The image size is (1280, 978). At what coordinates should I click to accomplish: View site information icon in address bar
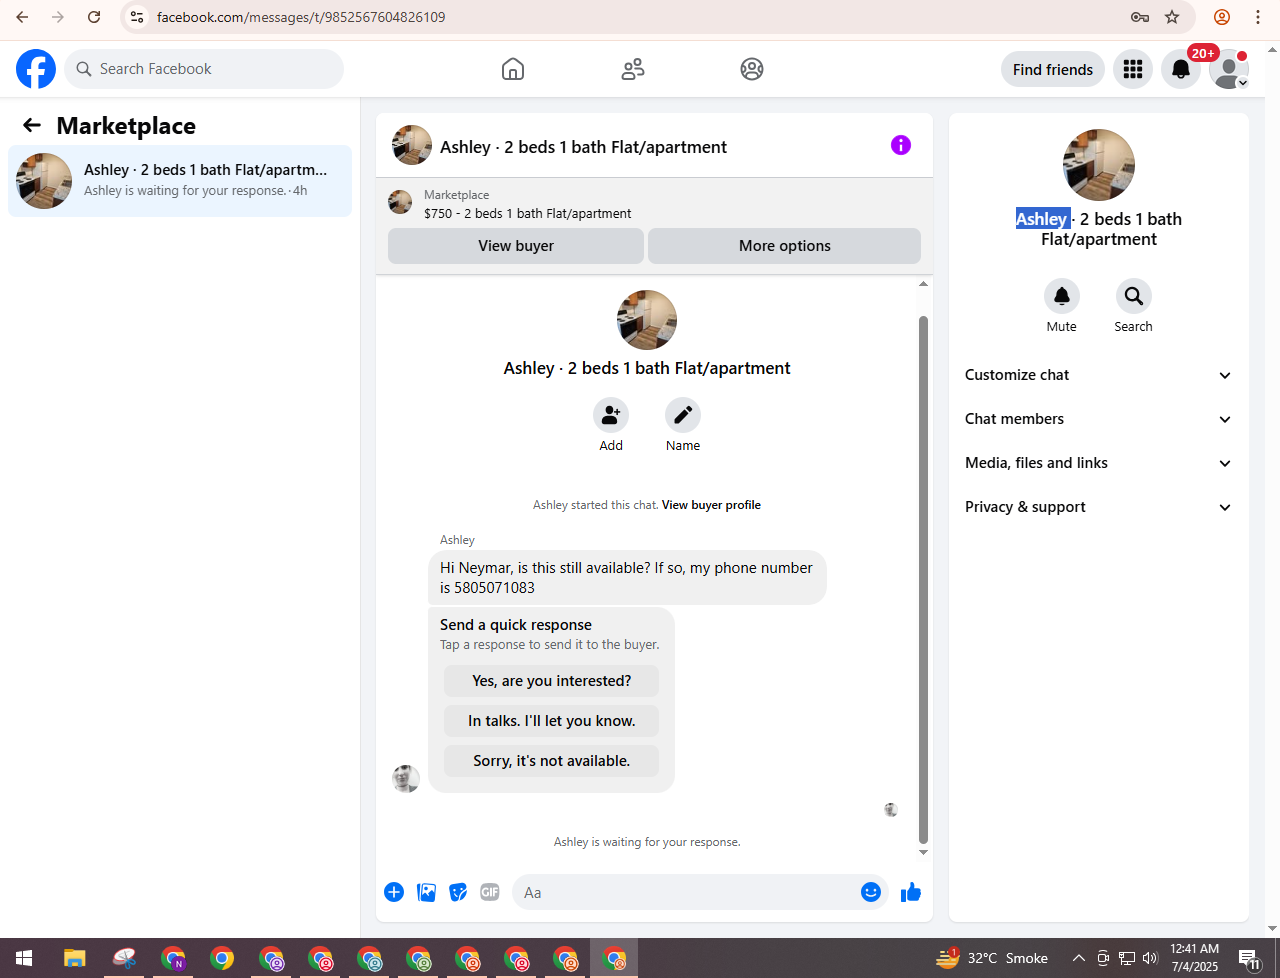[138, 17]
